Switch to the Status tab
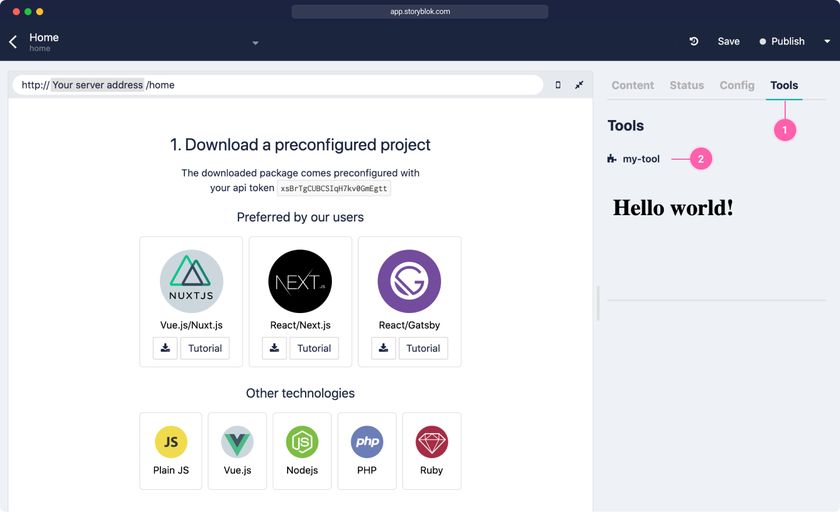The image size is (840, 513). [687, 85]
